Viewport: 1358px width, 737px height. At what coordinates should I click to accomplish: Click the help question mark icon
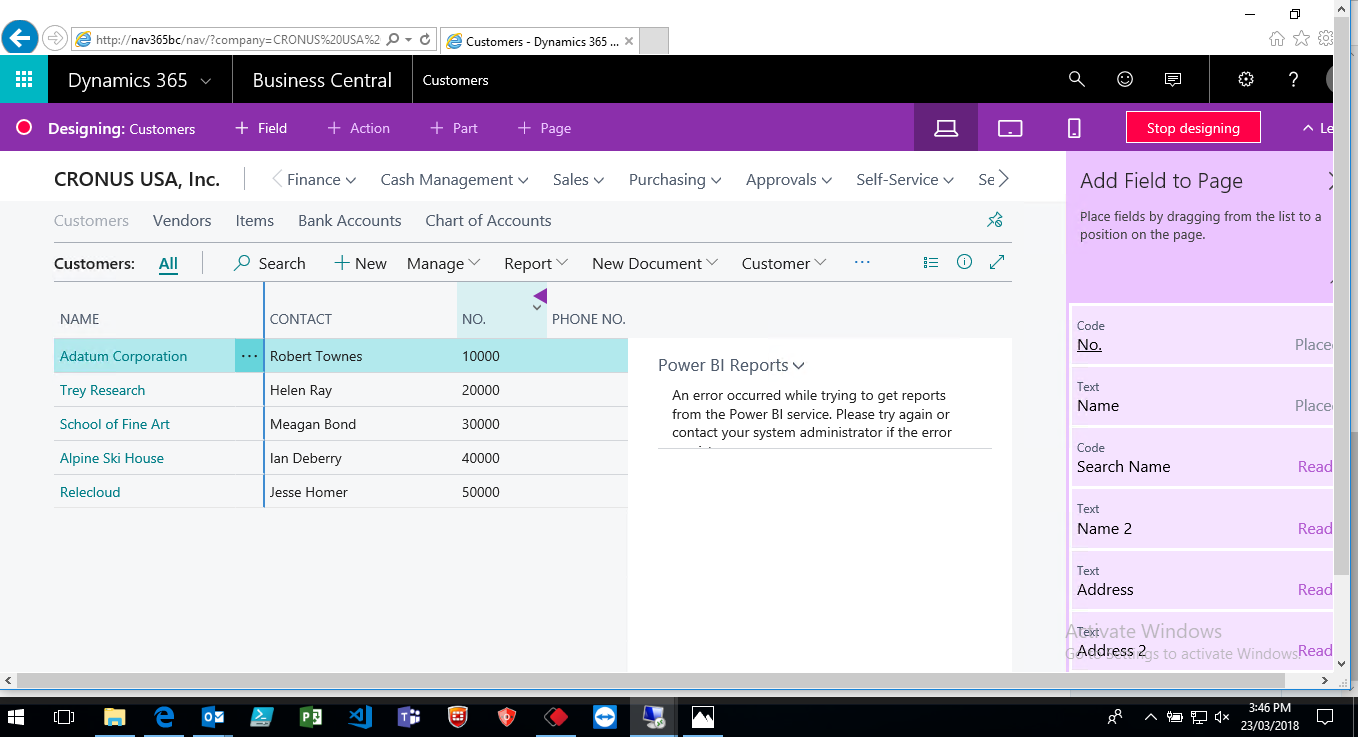(1293, 80)
